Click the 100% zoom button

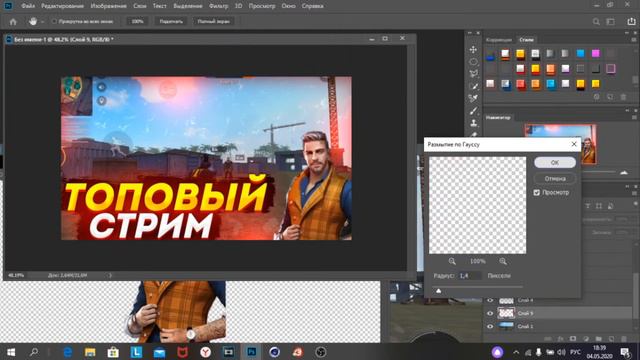(138, 21)
